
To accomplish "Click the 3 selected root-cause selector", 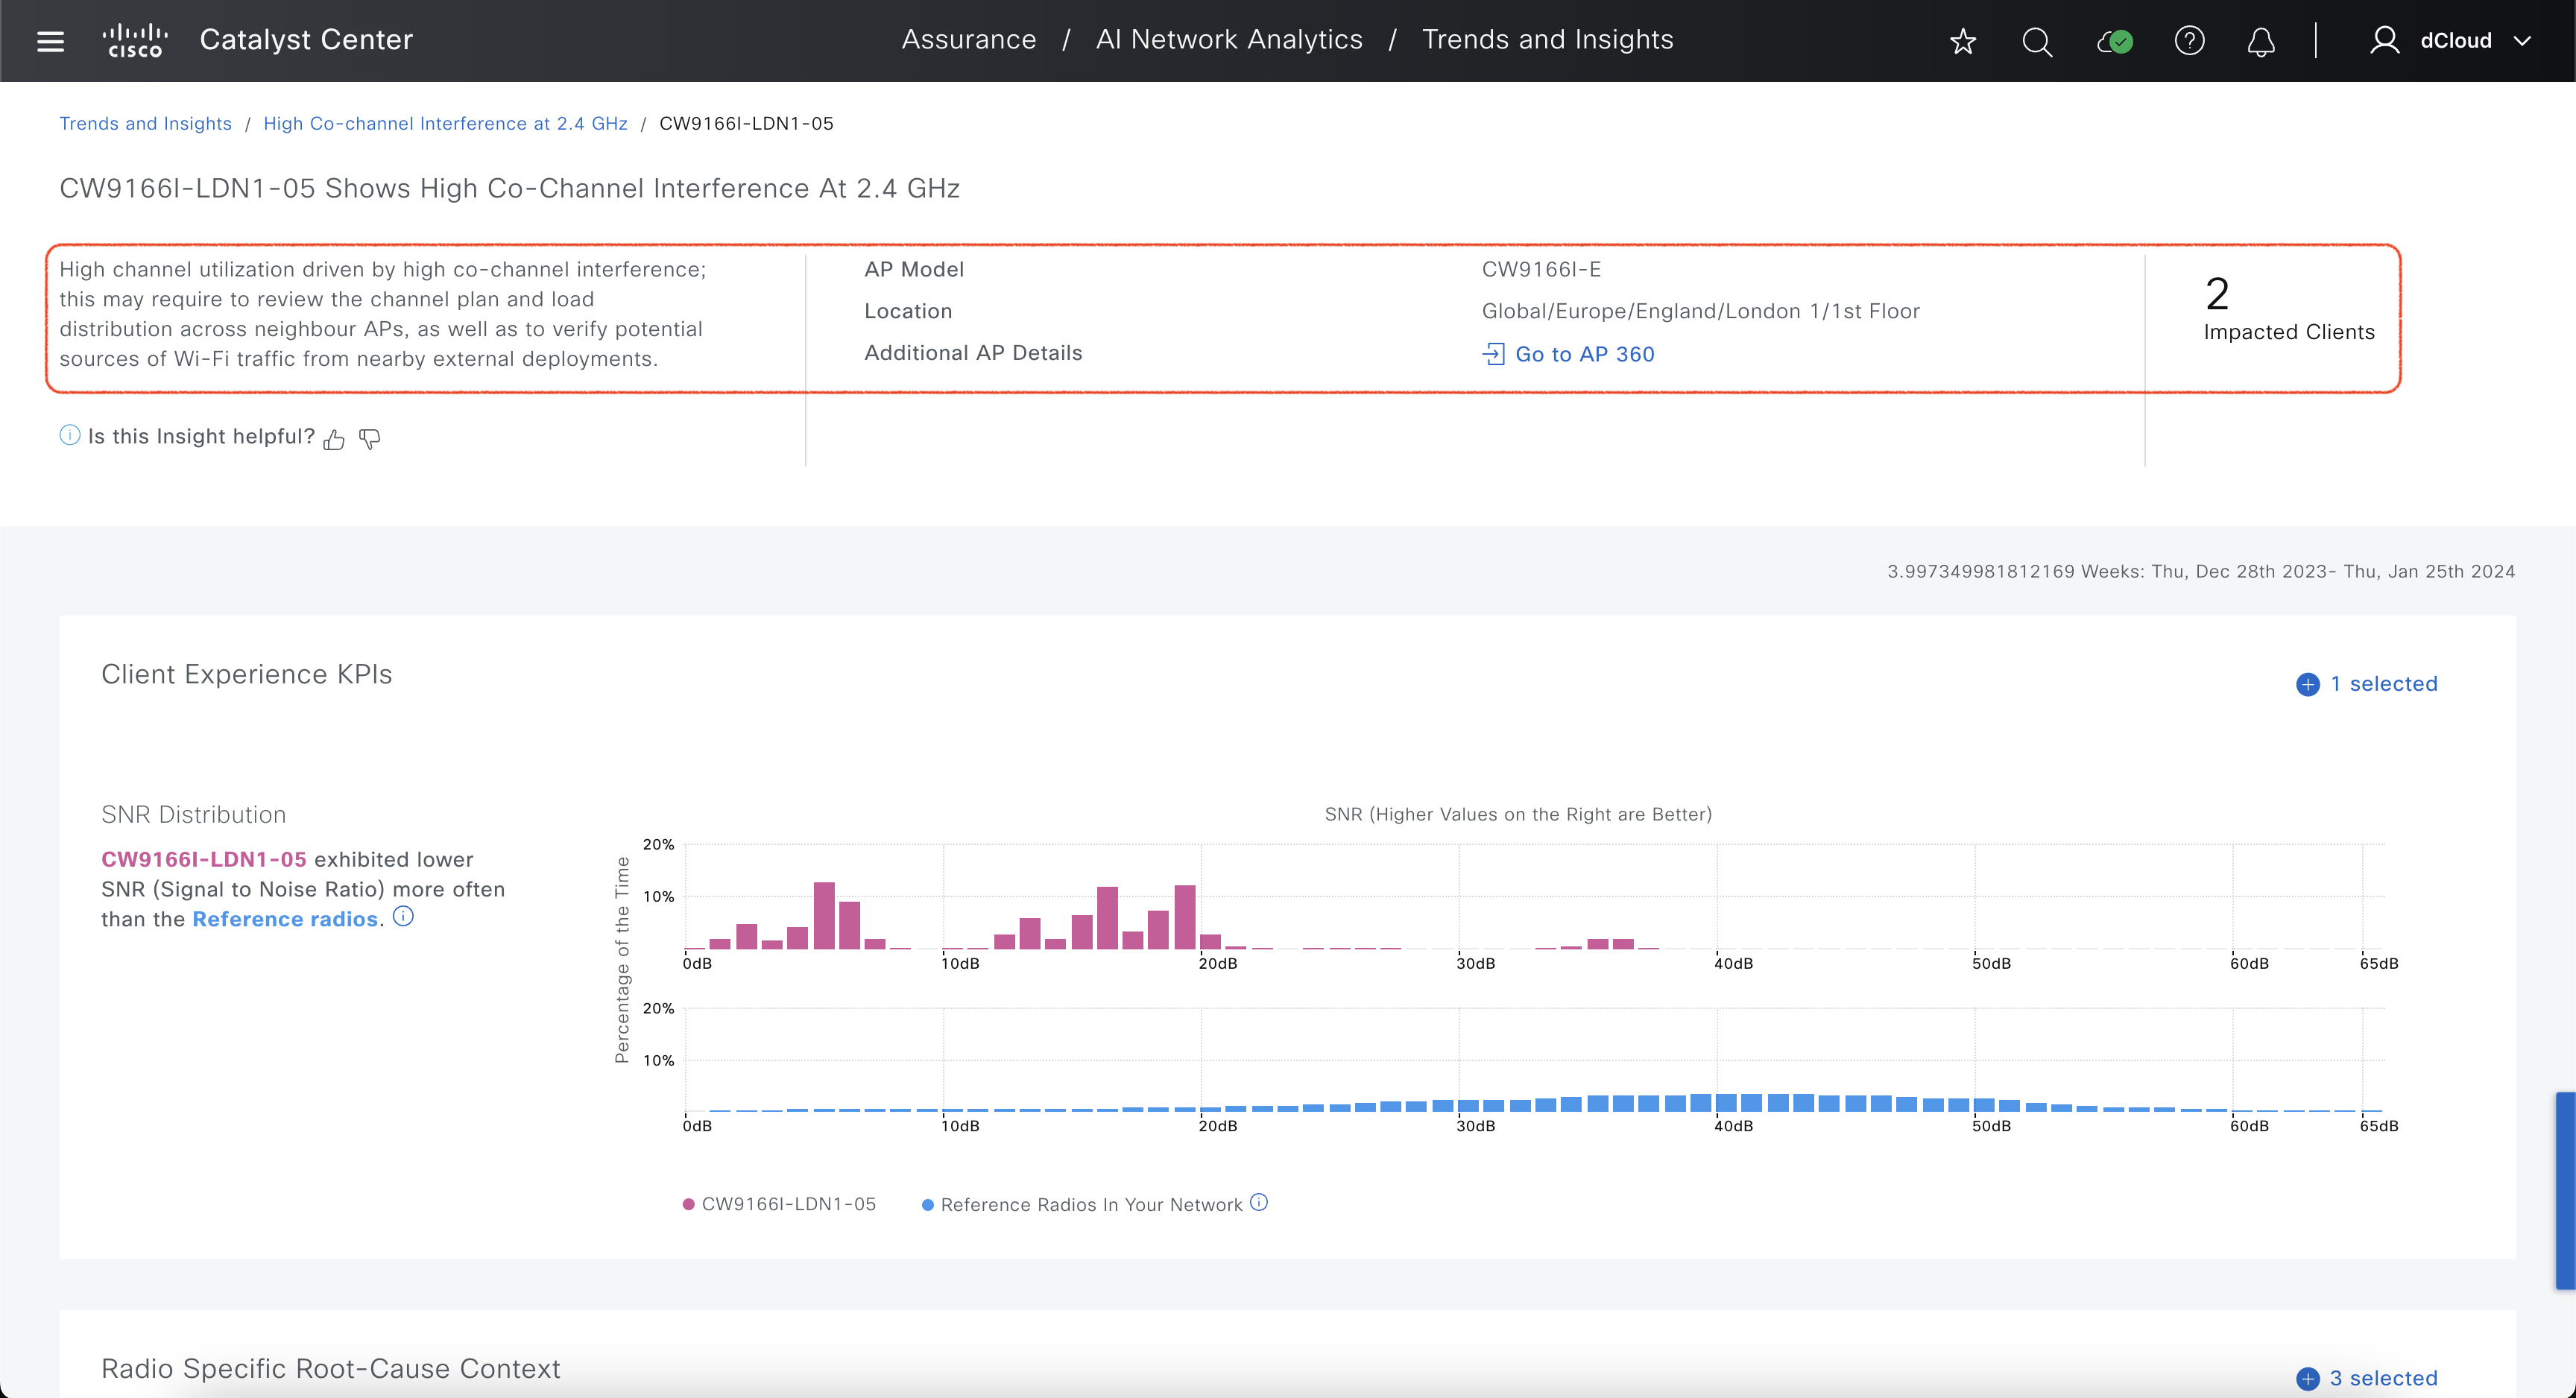I will pos(2383,1379).
